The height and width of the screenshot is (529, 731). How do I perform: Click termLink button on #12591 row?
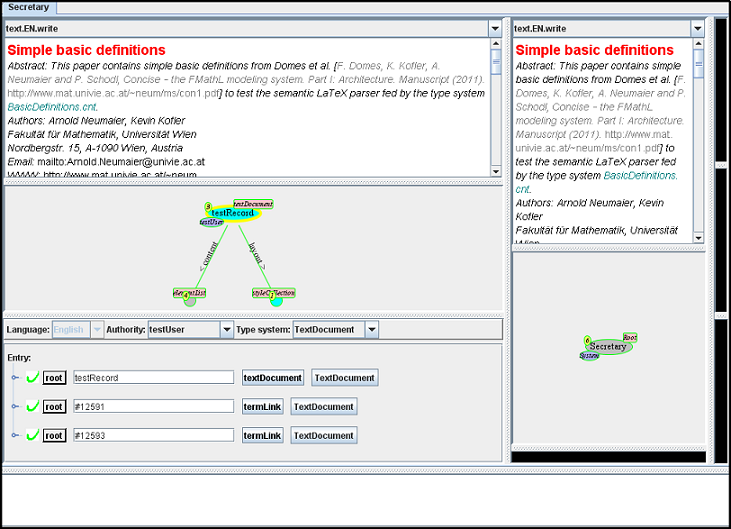262,406
